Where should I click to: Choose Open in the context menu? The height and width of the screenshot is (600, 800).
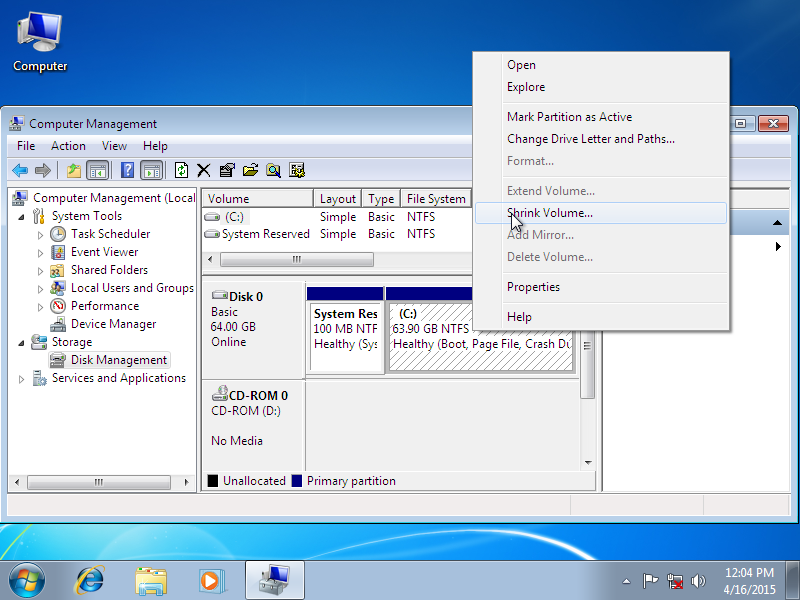click(601, 65)
